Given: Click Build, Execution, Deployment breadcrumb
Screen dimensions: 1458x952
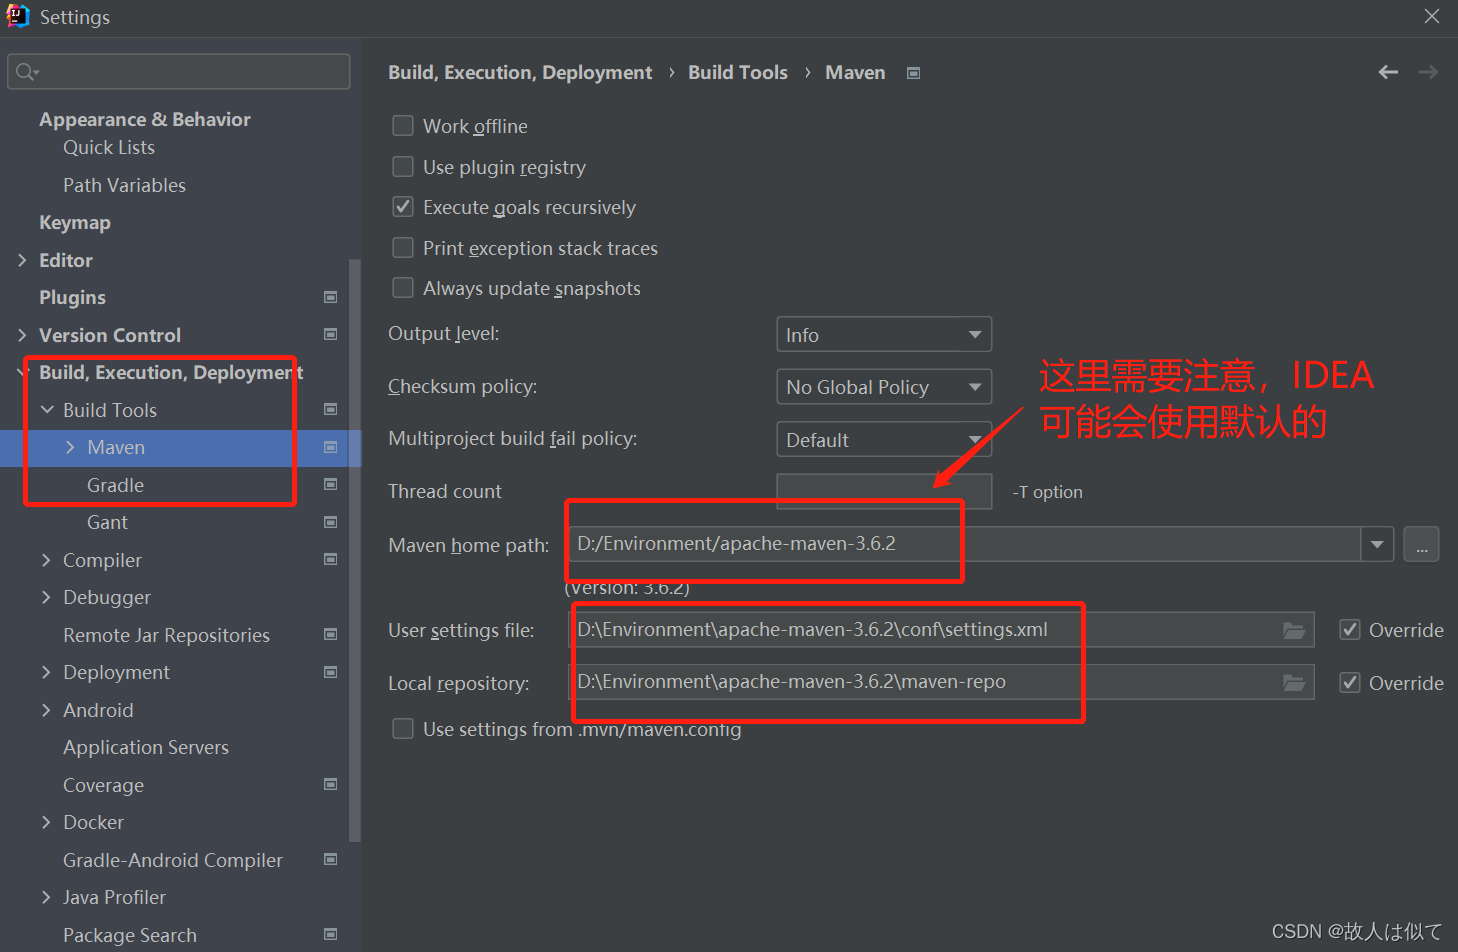Looking at the screenshot, I should (x=520, y=72).
